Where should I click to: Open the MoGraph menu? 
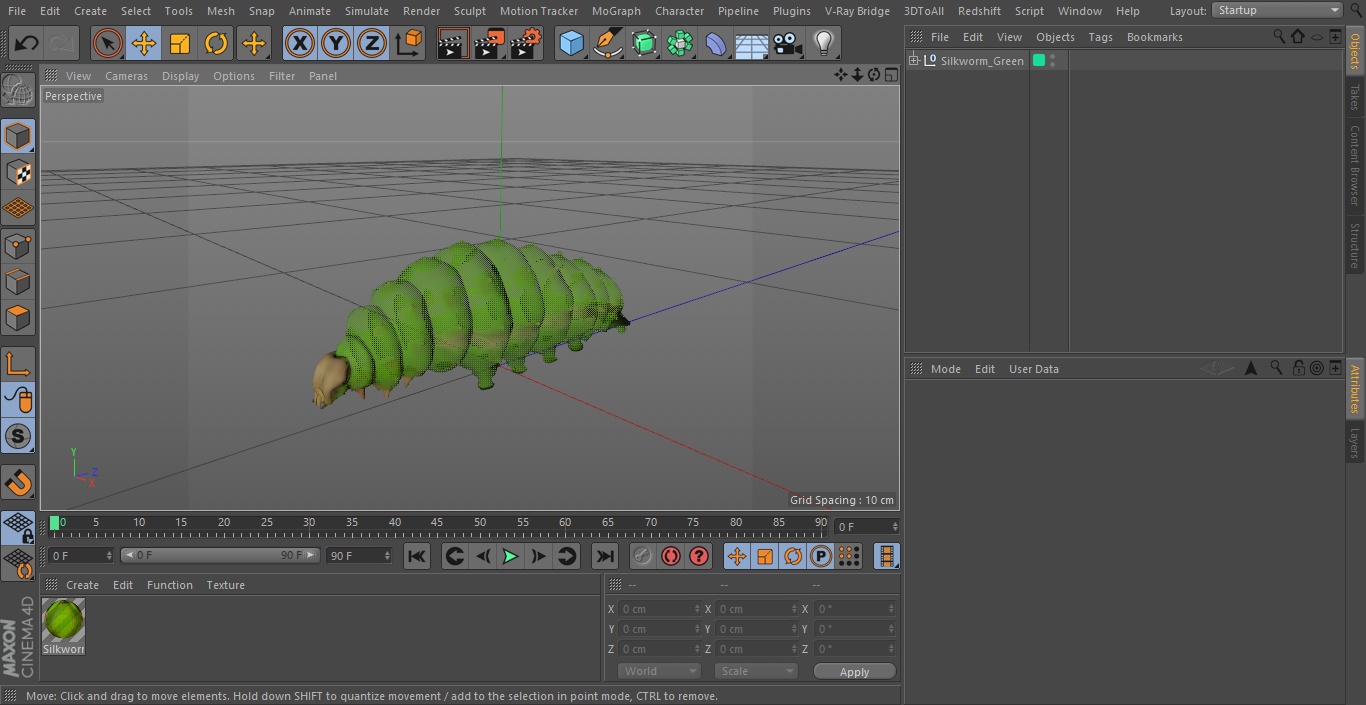click(616, 11)
